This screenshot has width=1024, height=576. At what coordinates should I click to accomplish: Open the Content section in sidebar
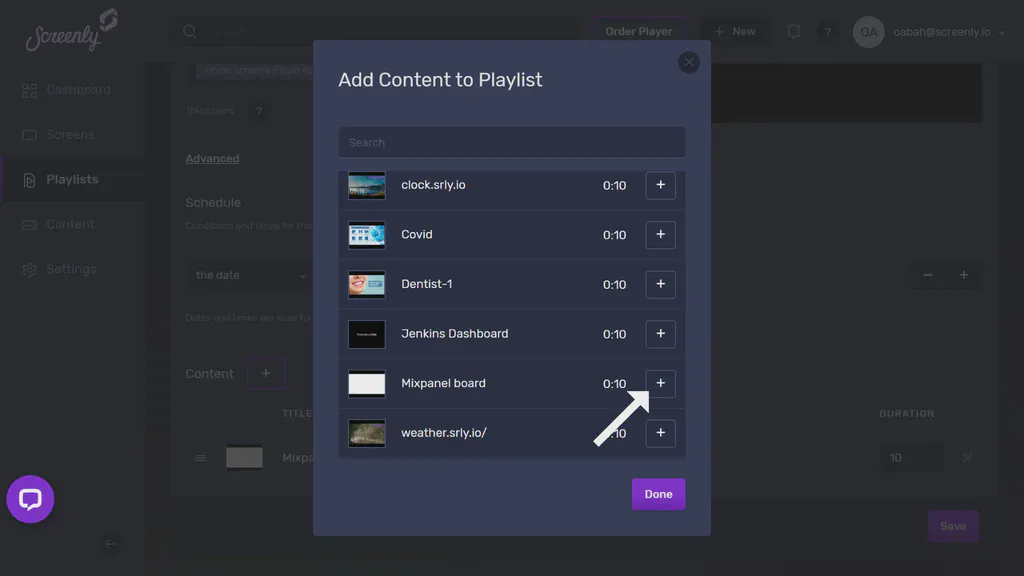[66, 224]
